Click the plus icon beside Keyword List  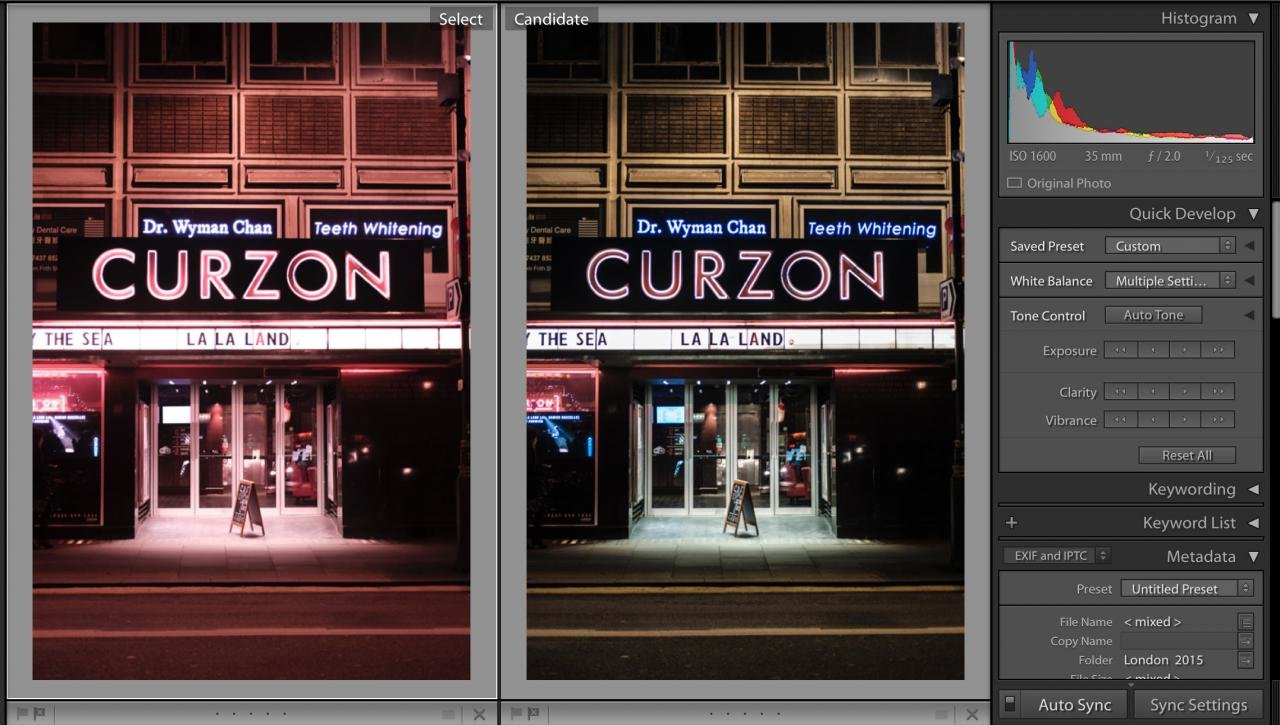[x=1011, y=522]
